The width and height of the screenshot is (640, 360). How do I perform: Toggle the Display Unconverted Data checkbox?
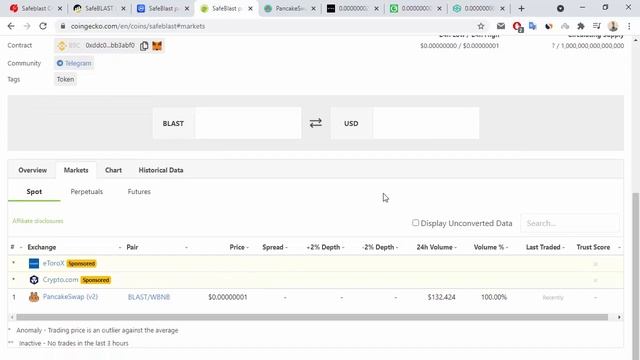tap(415, 223)
